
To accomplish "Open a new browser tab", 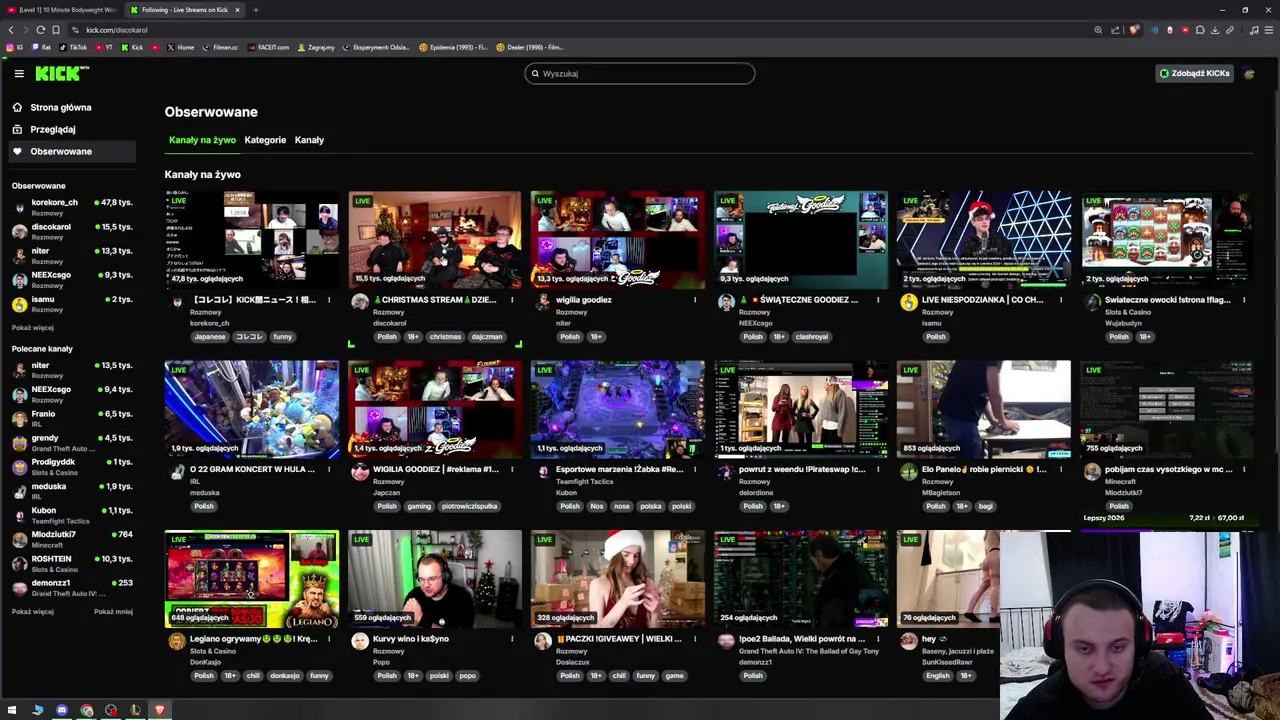I will pos(256,10).
